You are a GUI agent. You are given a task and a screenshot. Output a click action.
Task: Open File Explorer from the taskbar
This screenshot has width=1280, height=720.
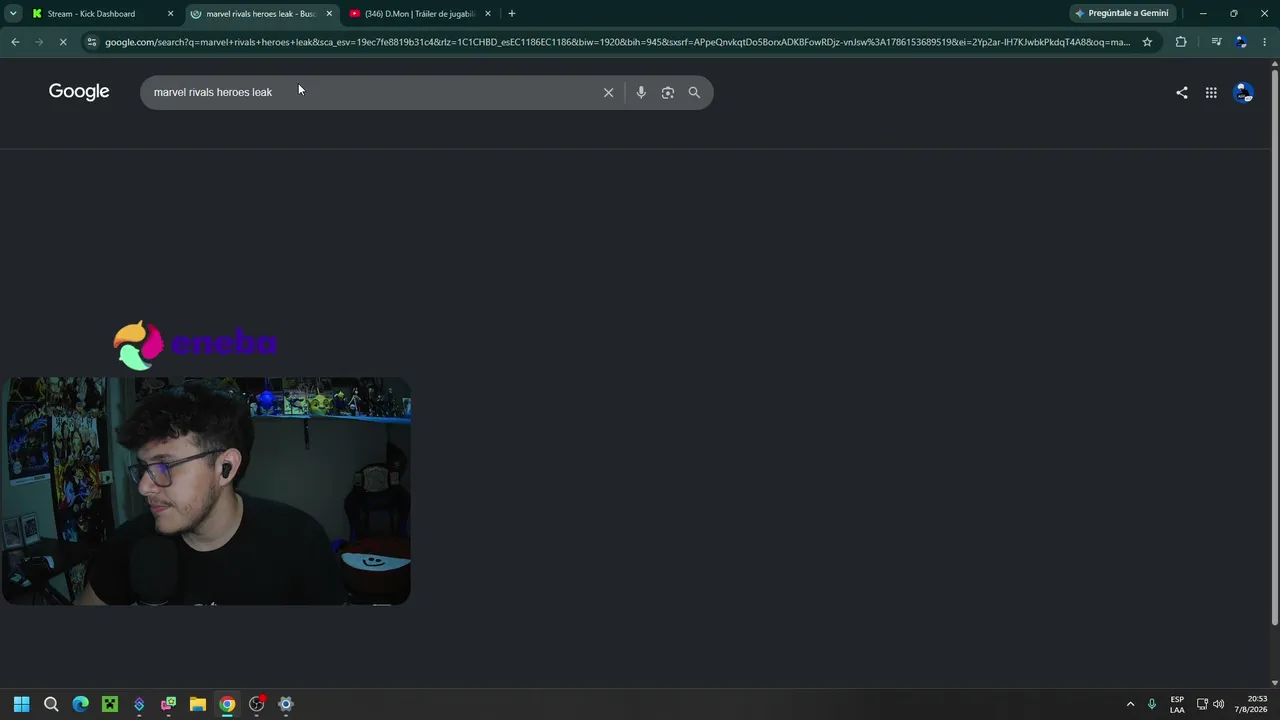198,704
